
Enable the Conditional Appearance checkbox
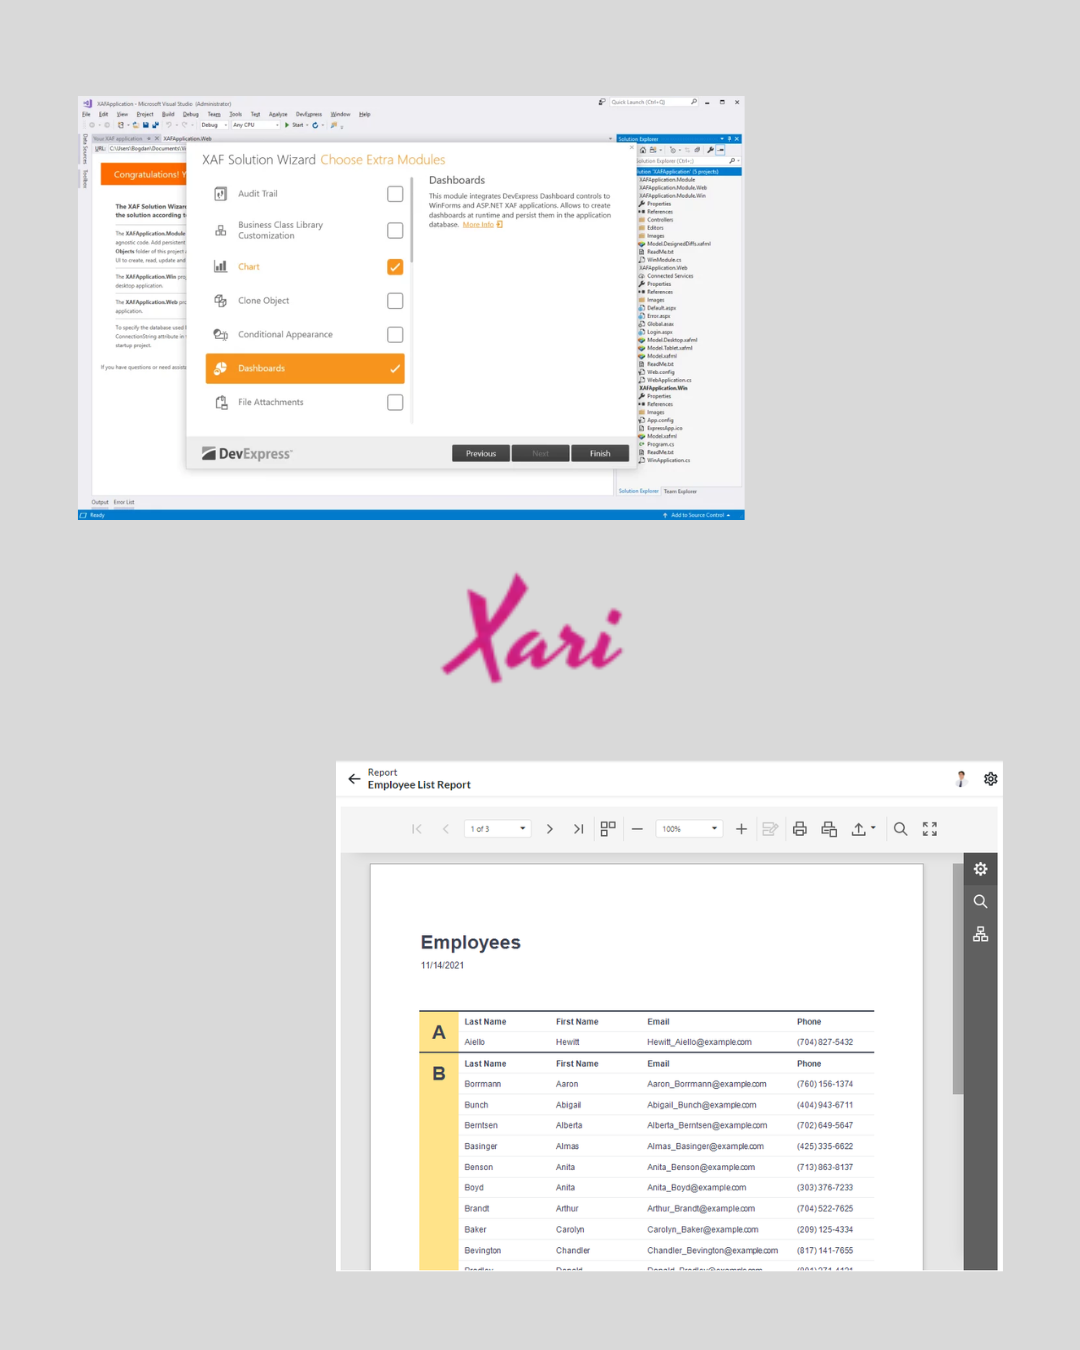[395, 335]
